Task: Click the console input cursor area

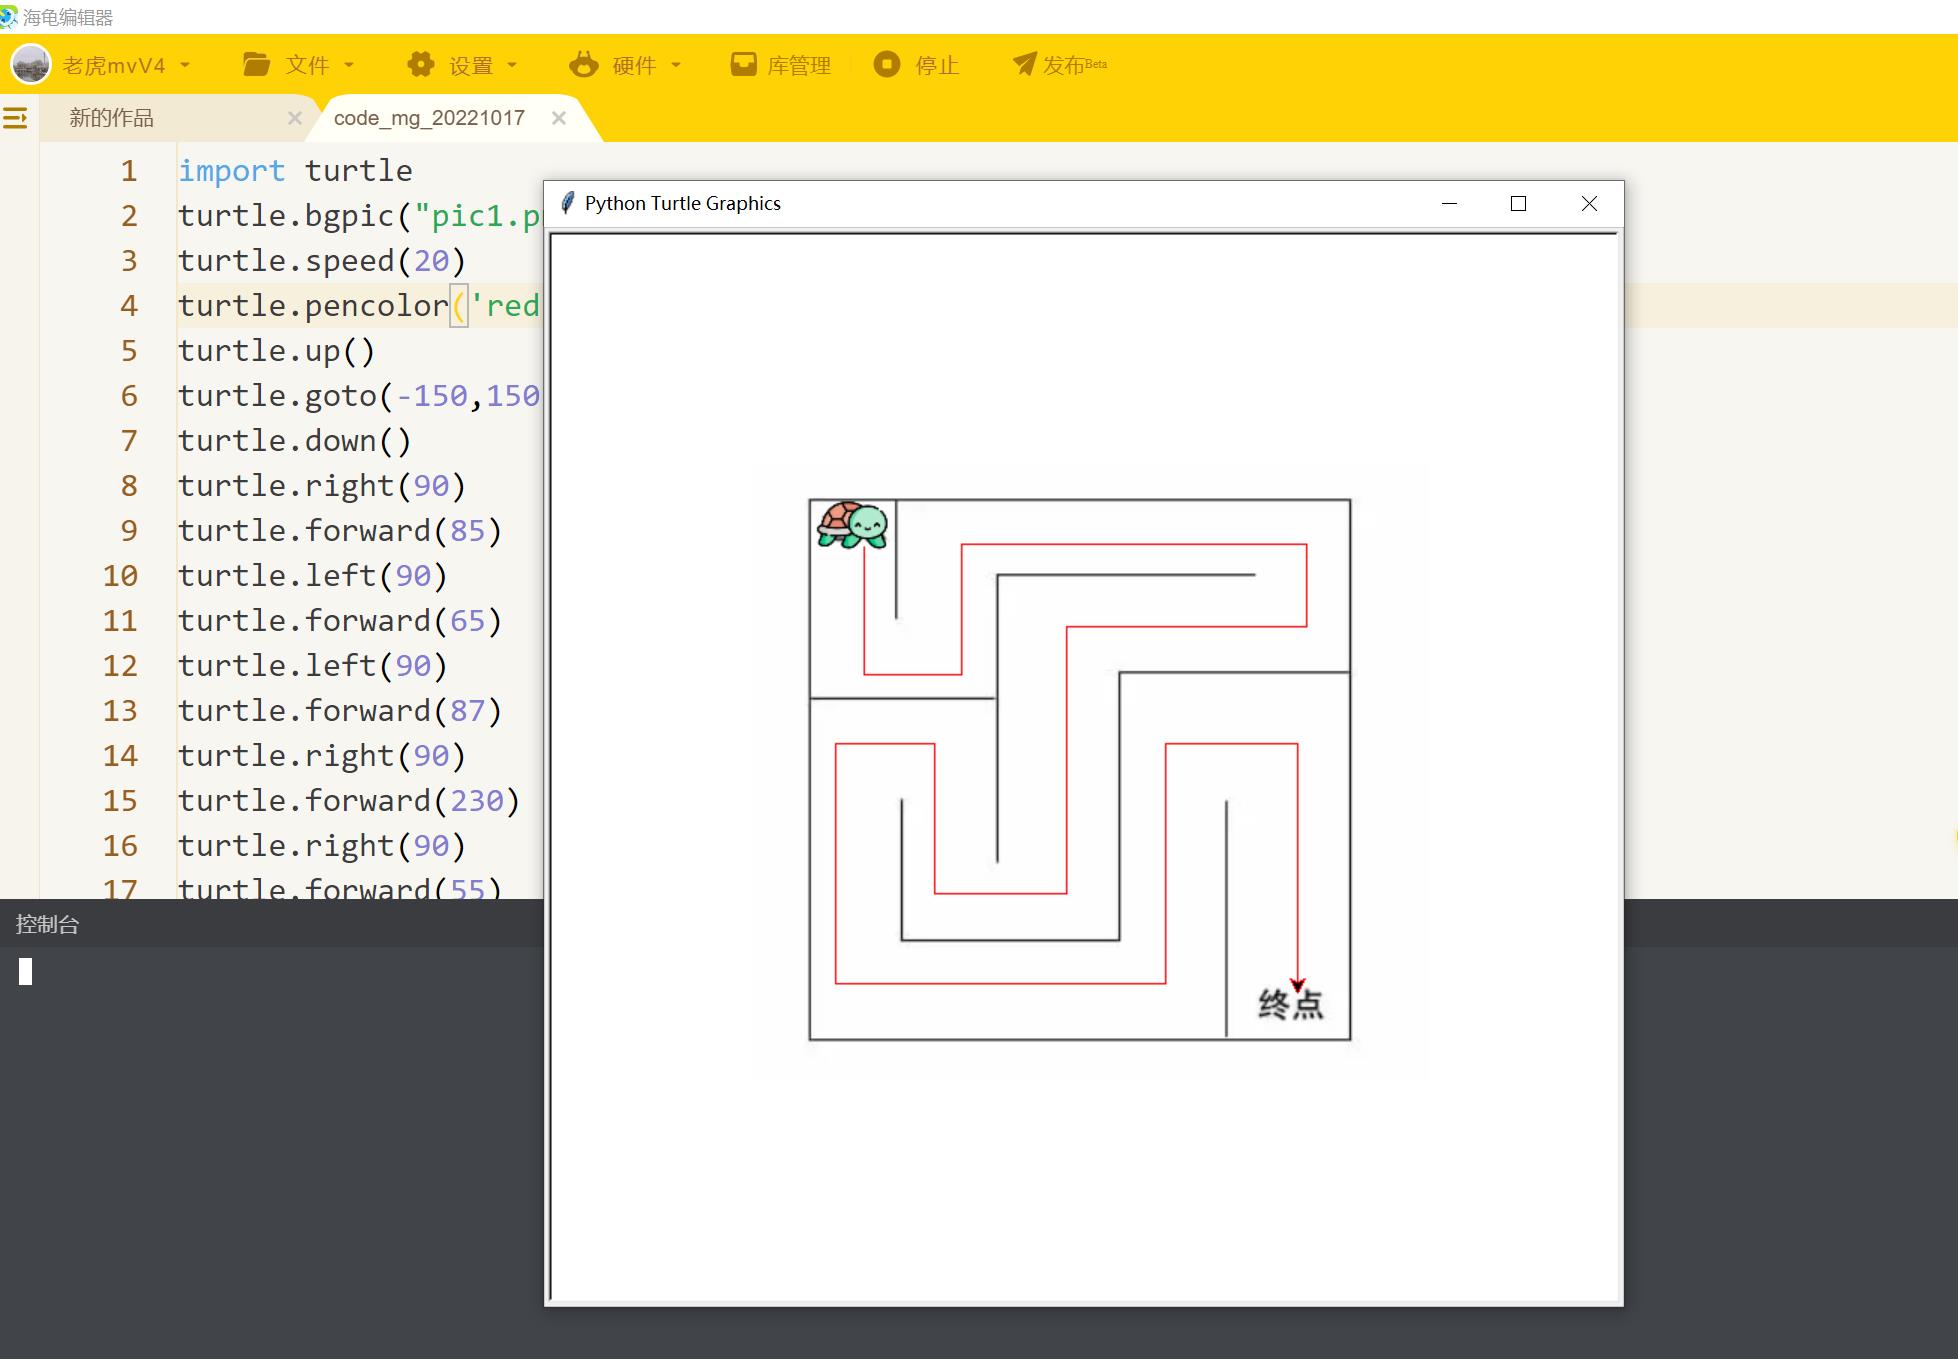Action: pos(26,971)
